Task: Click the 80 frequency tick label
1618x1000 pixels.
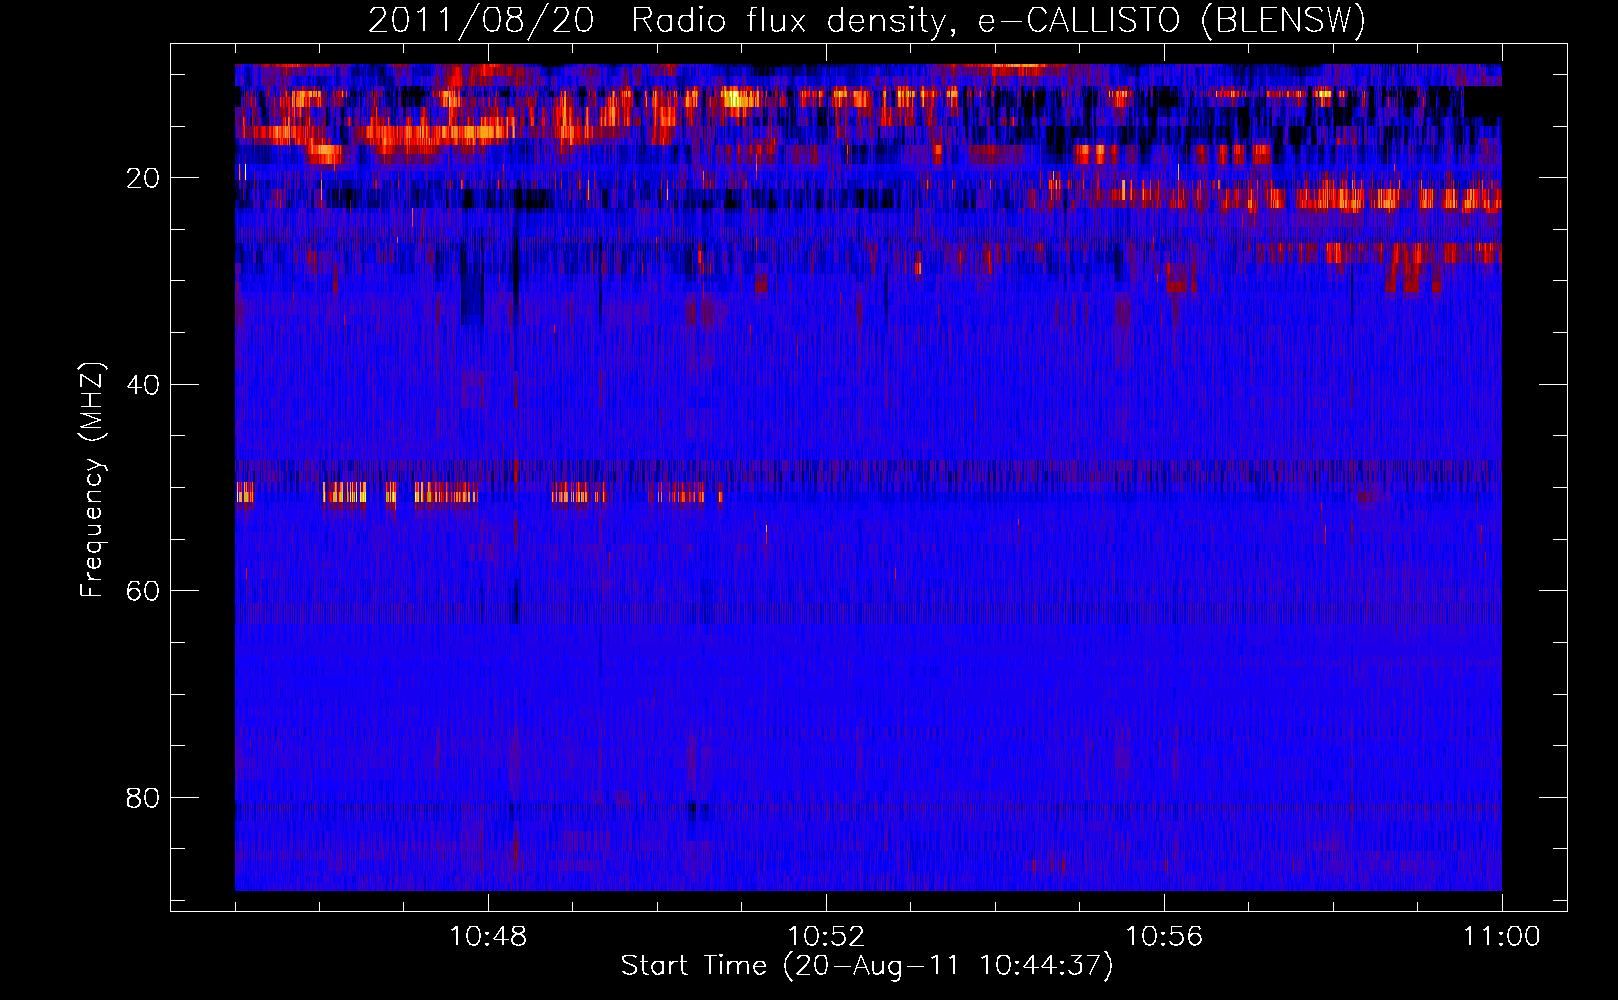Action: (x=144, y=798)
